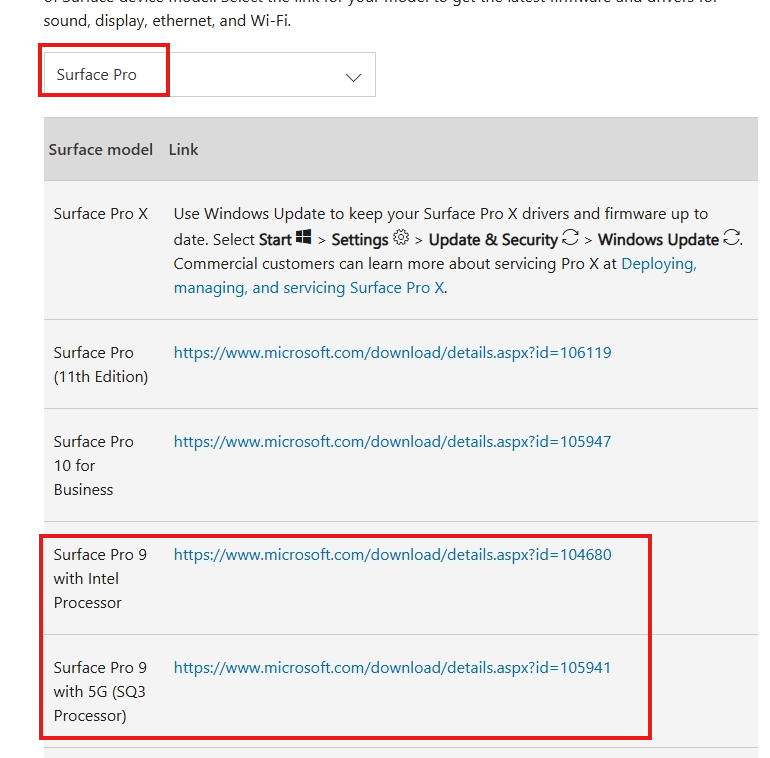Click the Settings gear icon
This screenshot has width=770, height=758.
point(401,237)
